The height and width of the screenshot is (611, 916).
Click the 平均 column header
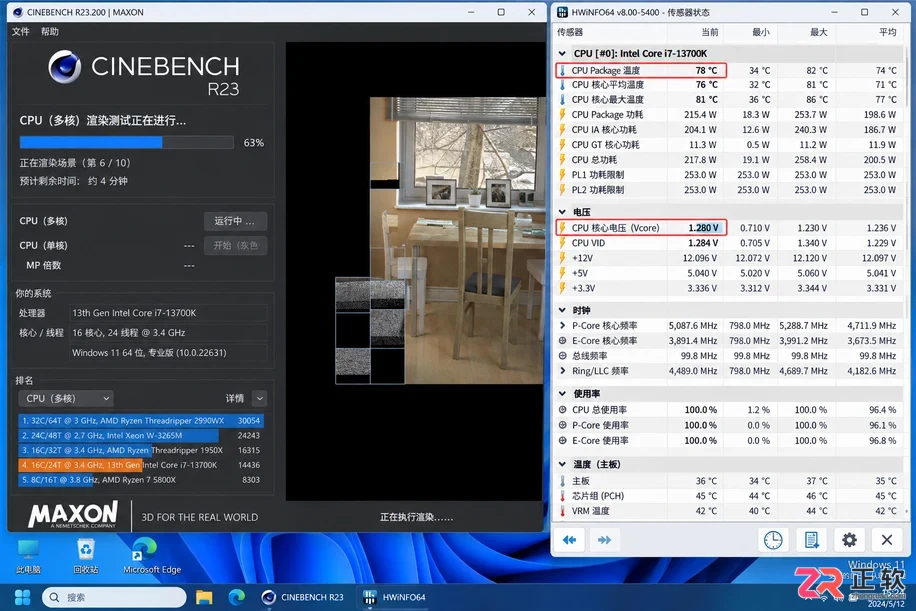click(x=887, y=32)
